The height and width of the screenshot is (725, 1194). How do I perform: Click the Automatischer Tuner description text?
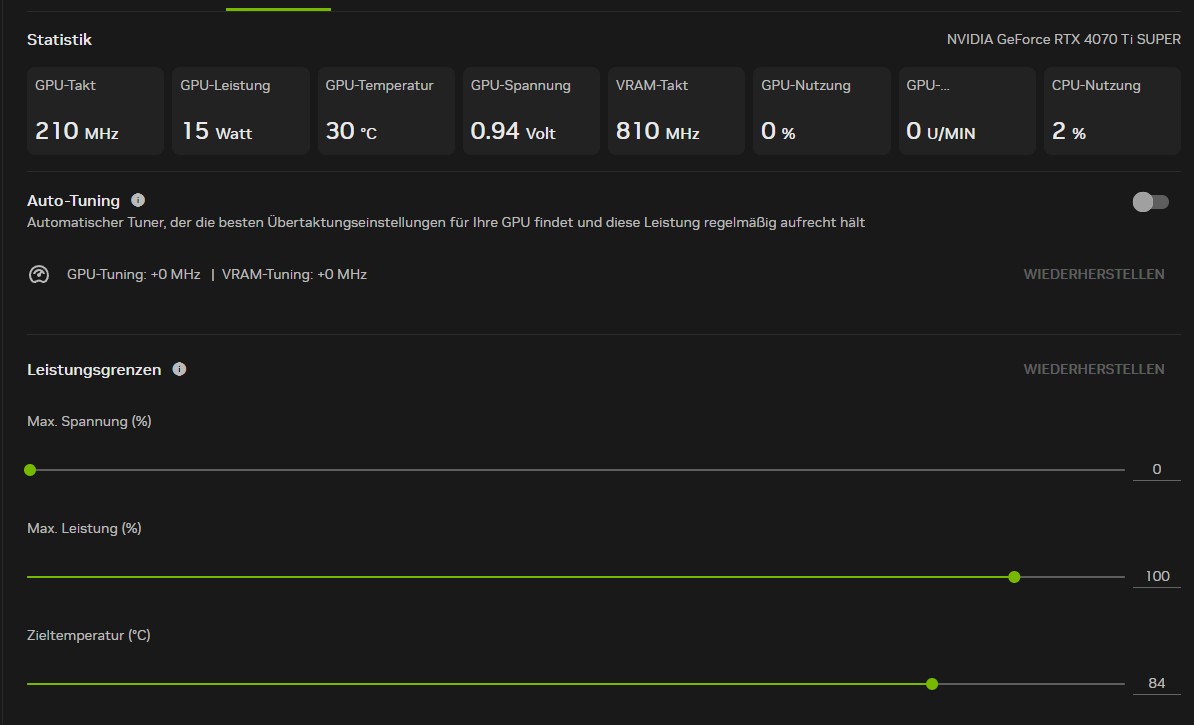pos(445,222)
